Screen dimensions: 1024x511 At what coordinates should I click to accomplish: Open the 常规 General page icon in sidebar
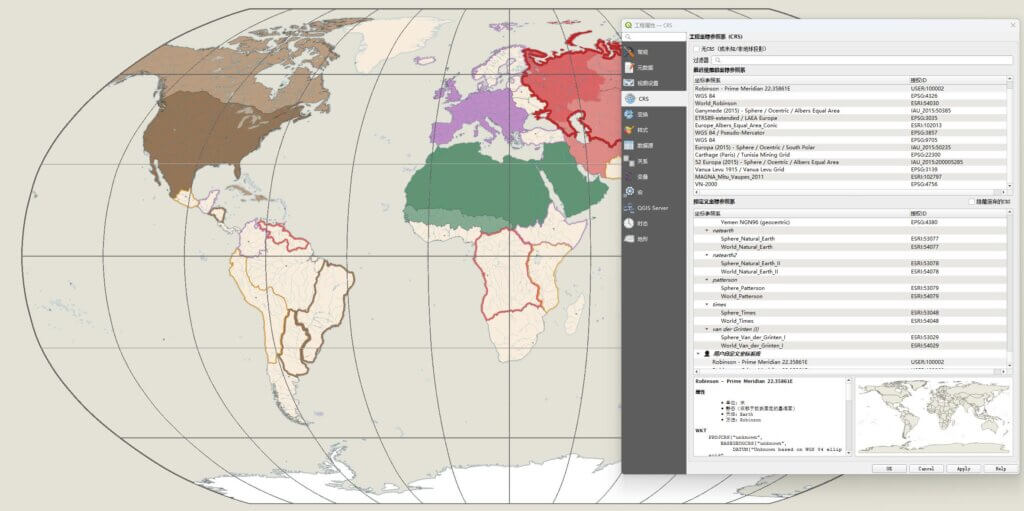(x=629, y=52)
